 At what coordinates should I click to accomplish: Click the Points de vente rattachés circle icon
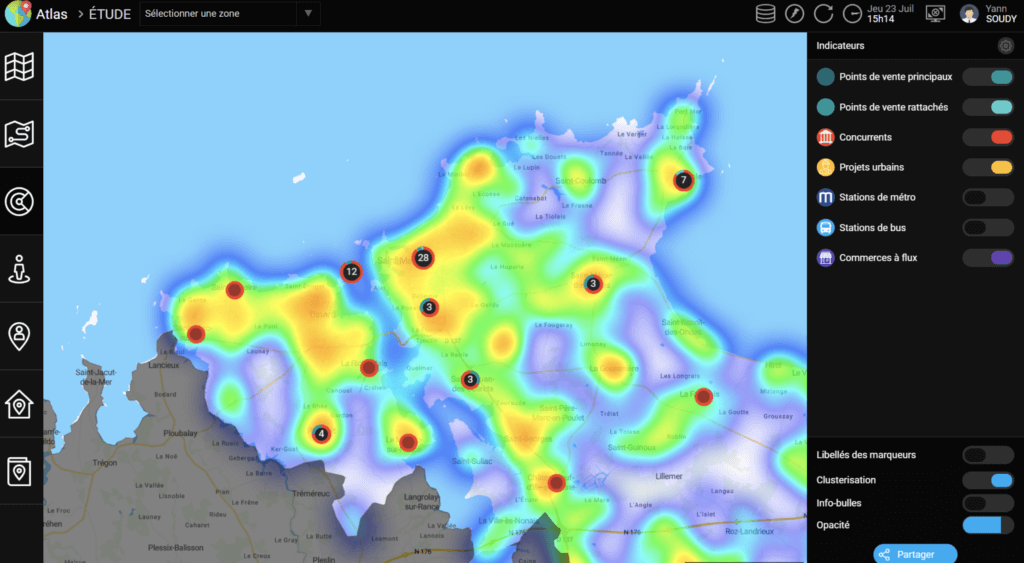tap(825, 107)
